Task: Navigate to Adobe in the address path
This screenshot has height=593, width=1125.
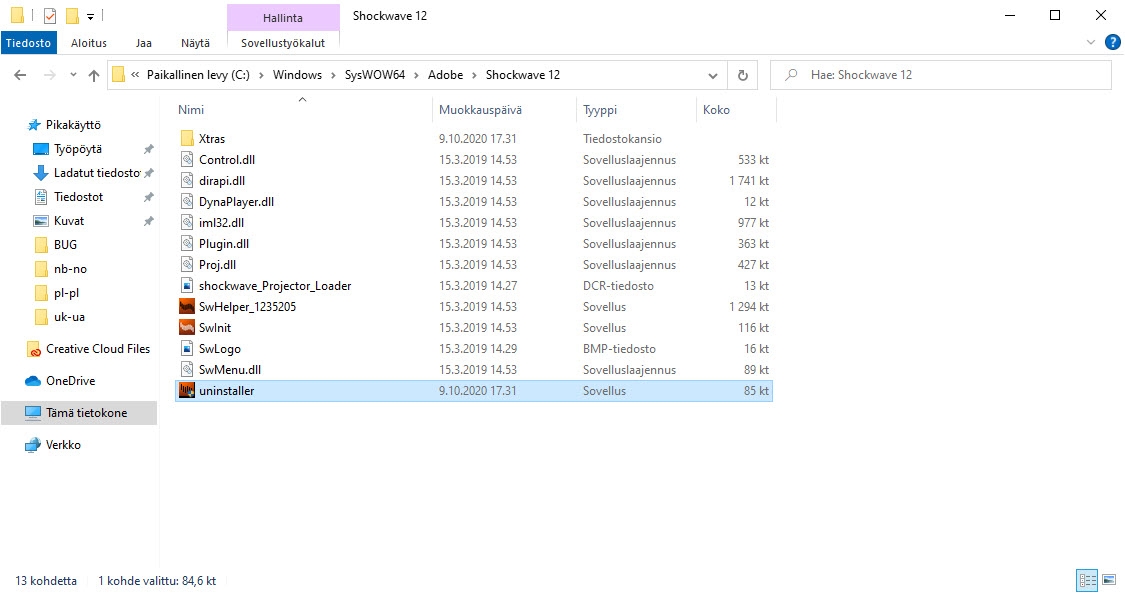Action: point(446,75)
